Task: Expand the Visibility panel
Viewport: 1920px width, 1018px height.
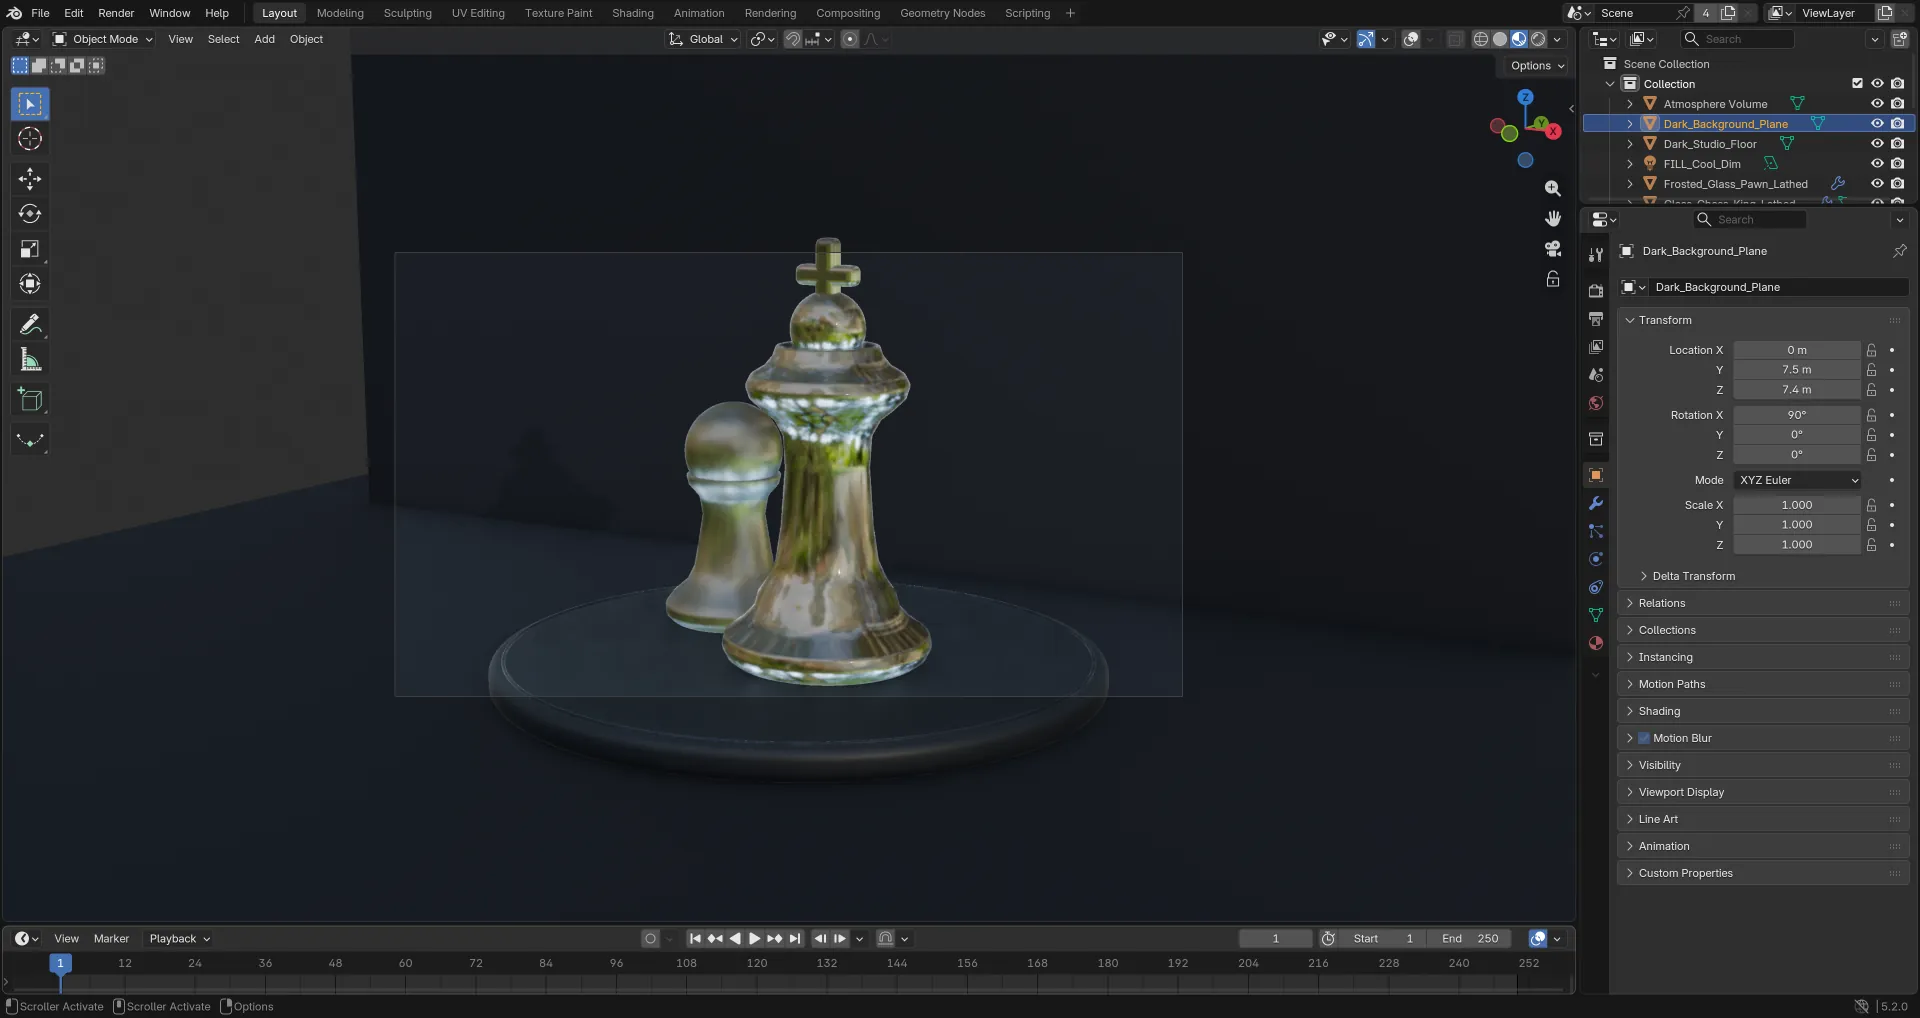Action: [1763, 765]
